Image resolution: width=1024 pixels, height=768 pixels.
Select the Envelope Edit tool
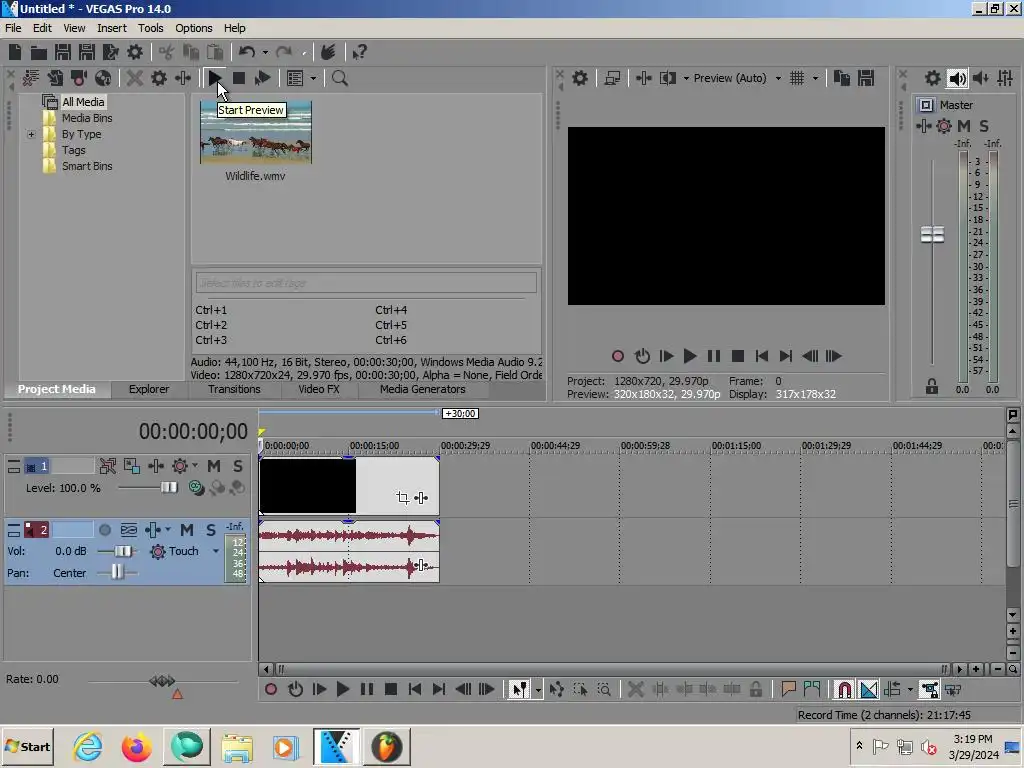coord(556,689)
